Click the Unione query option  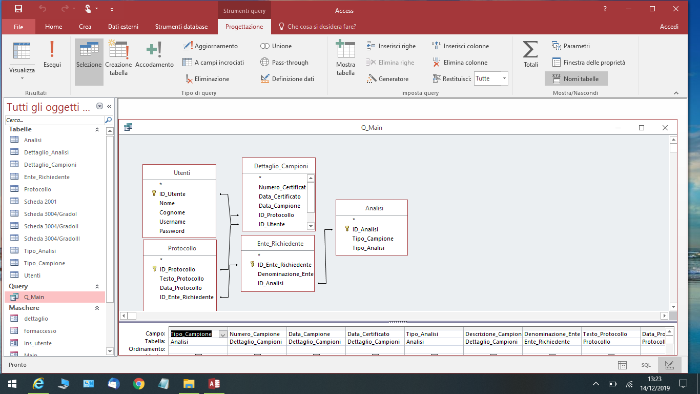pyautogui.click(x=276, y=46)
